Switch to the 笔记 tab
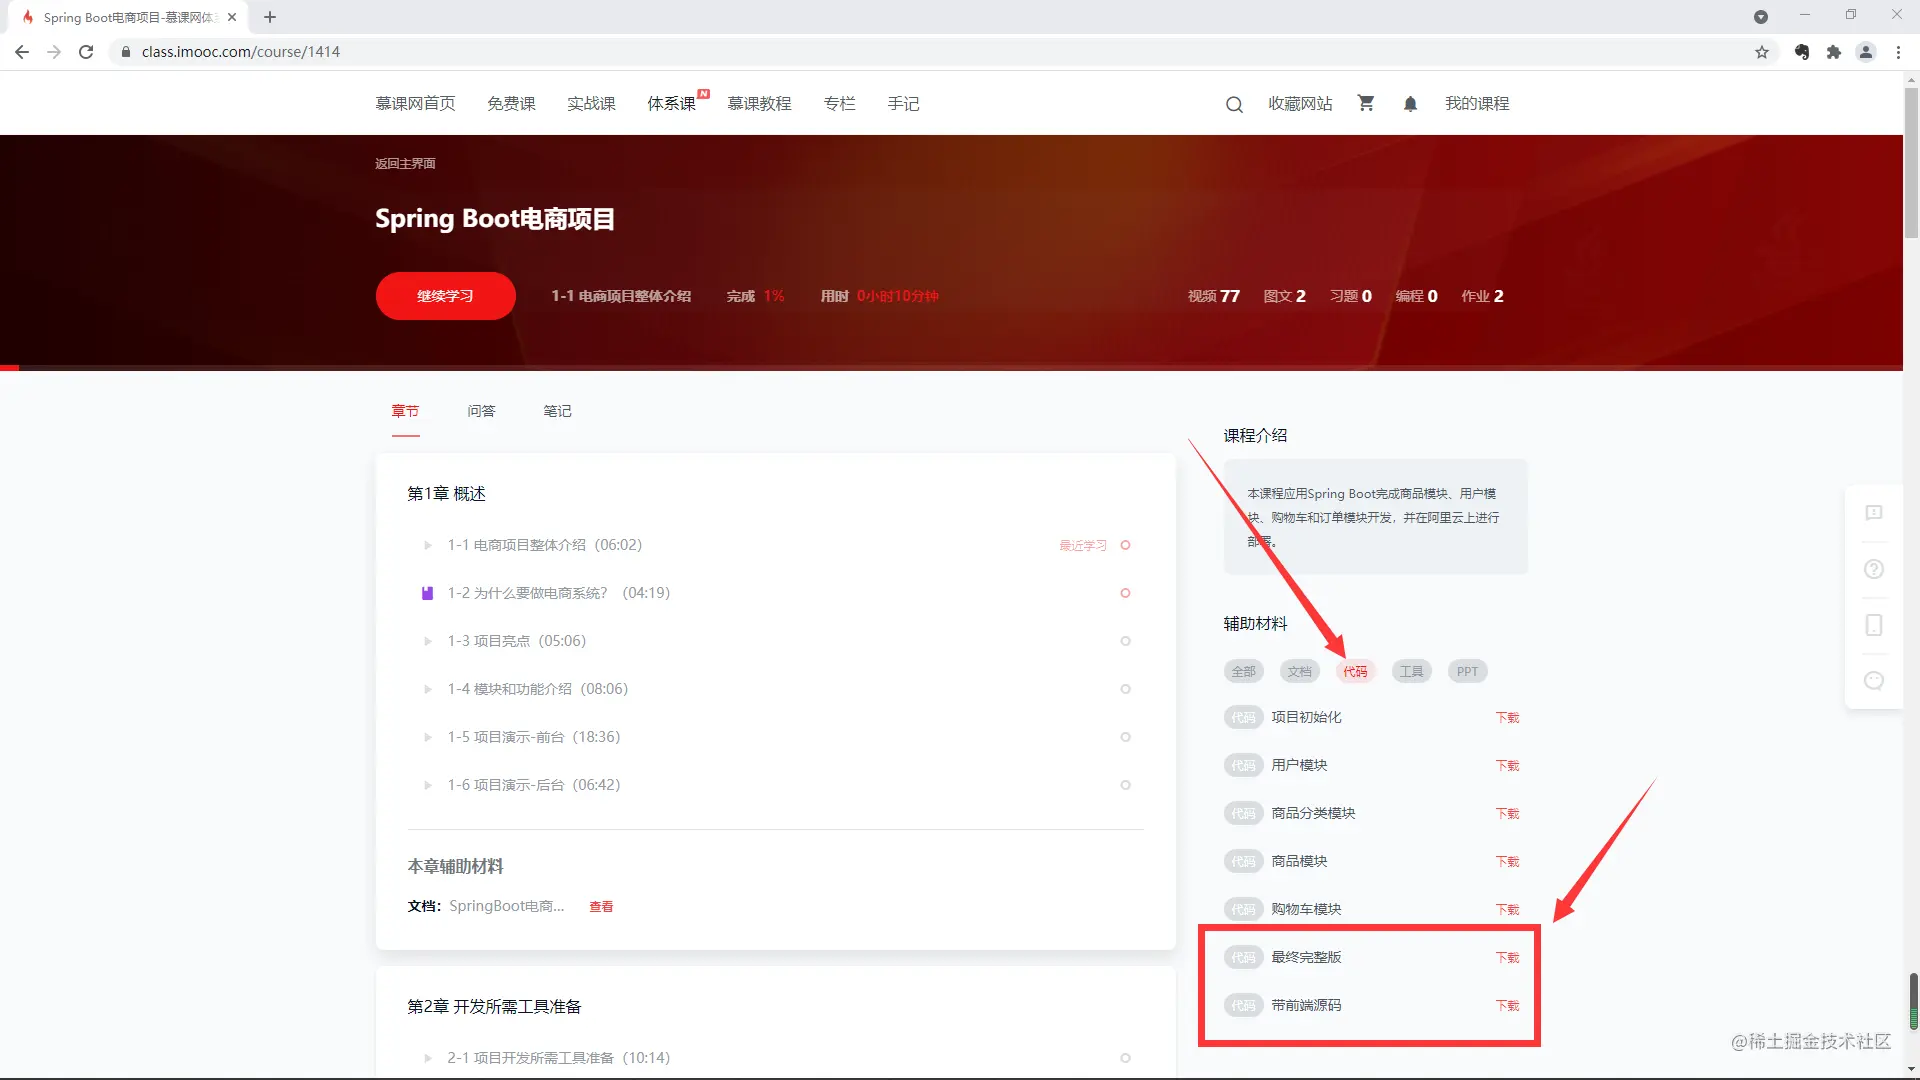This screenshot has height=1080, width=1920. pos(557,411)
